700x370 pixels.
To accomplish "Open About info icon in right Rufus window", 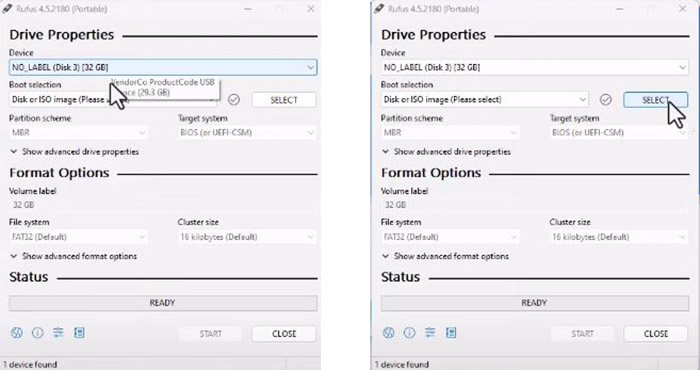I will pos(409,333).
